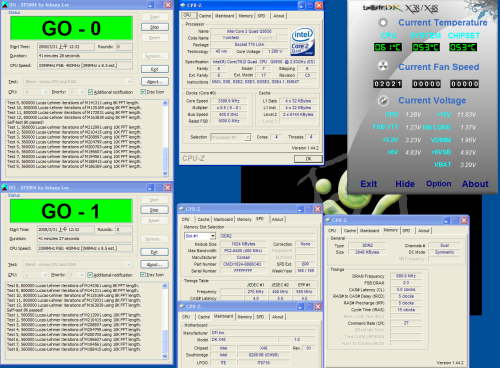Open the CPU dropdown in GO - 0 window
The image size is (500, 368).
45,92
